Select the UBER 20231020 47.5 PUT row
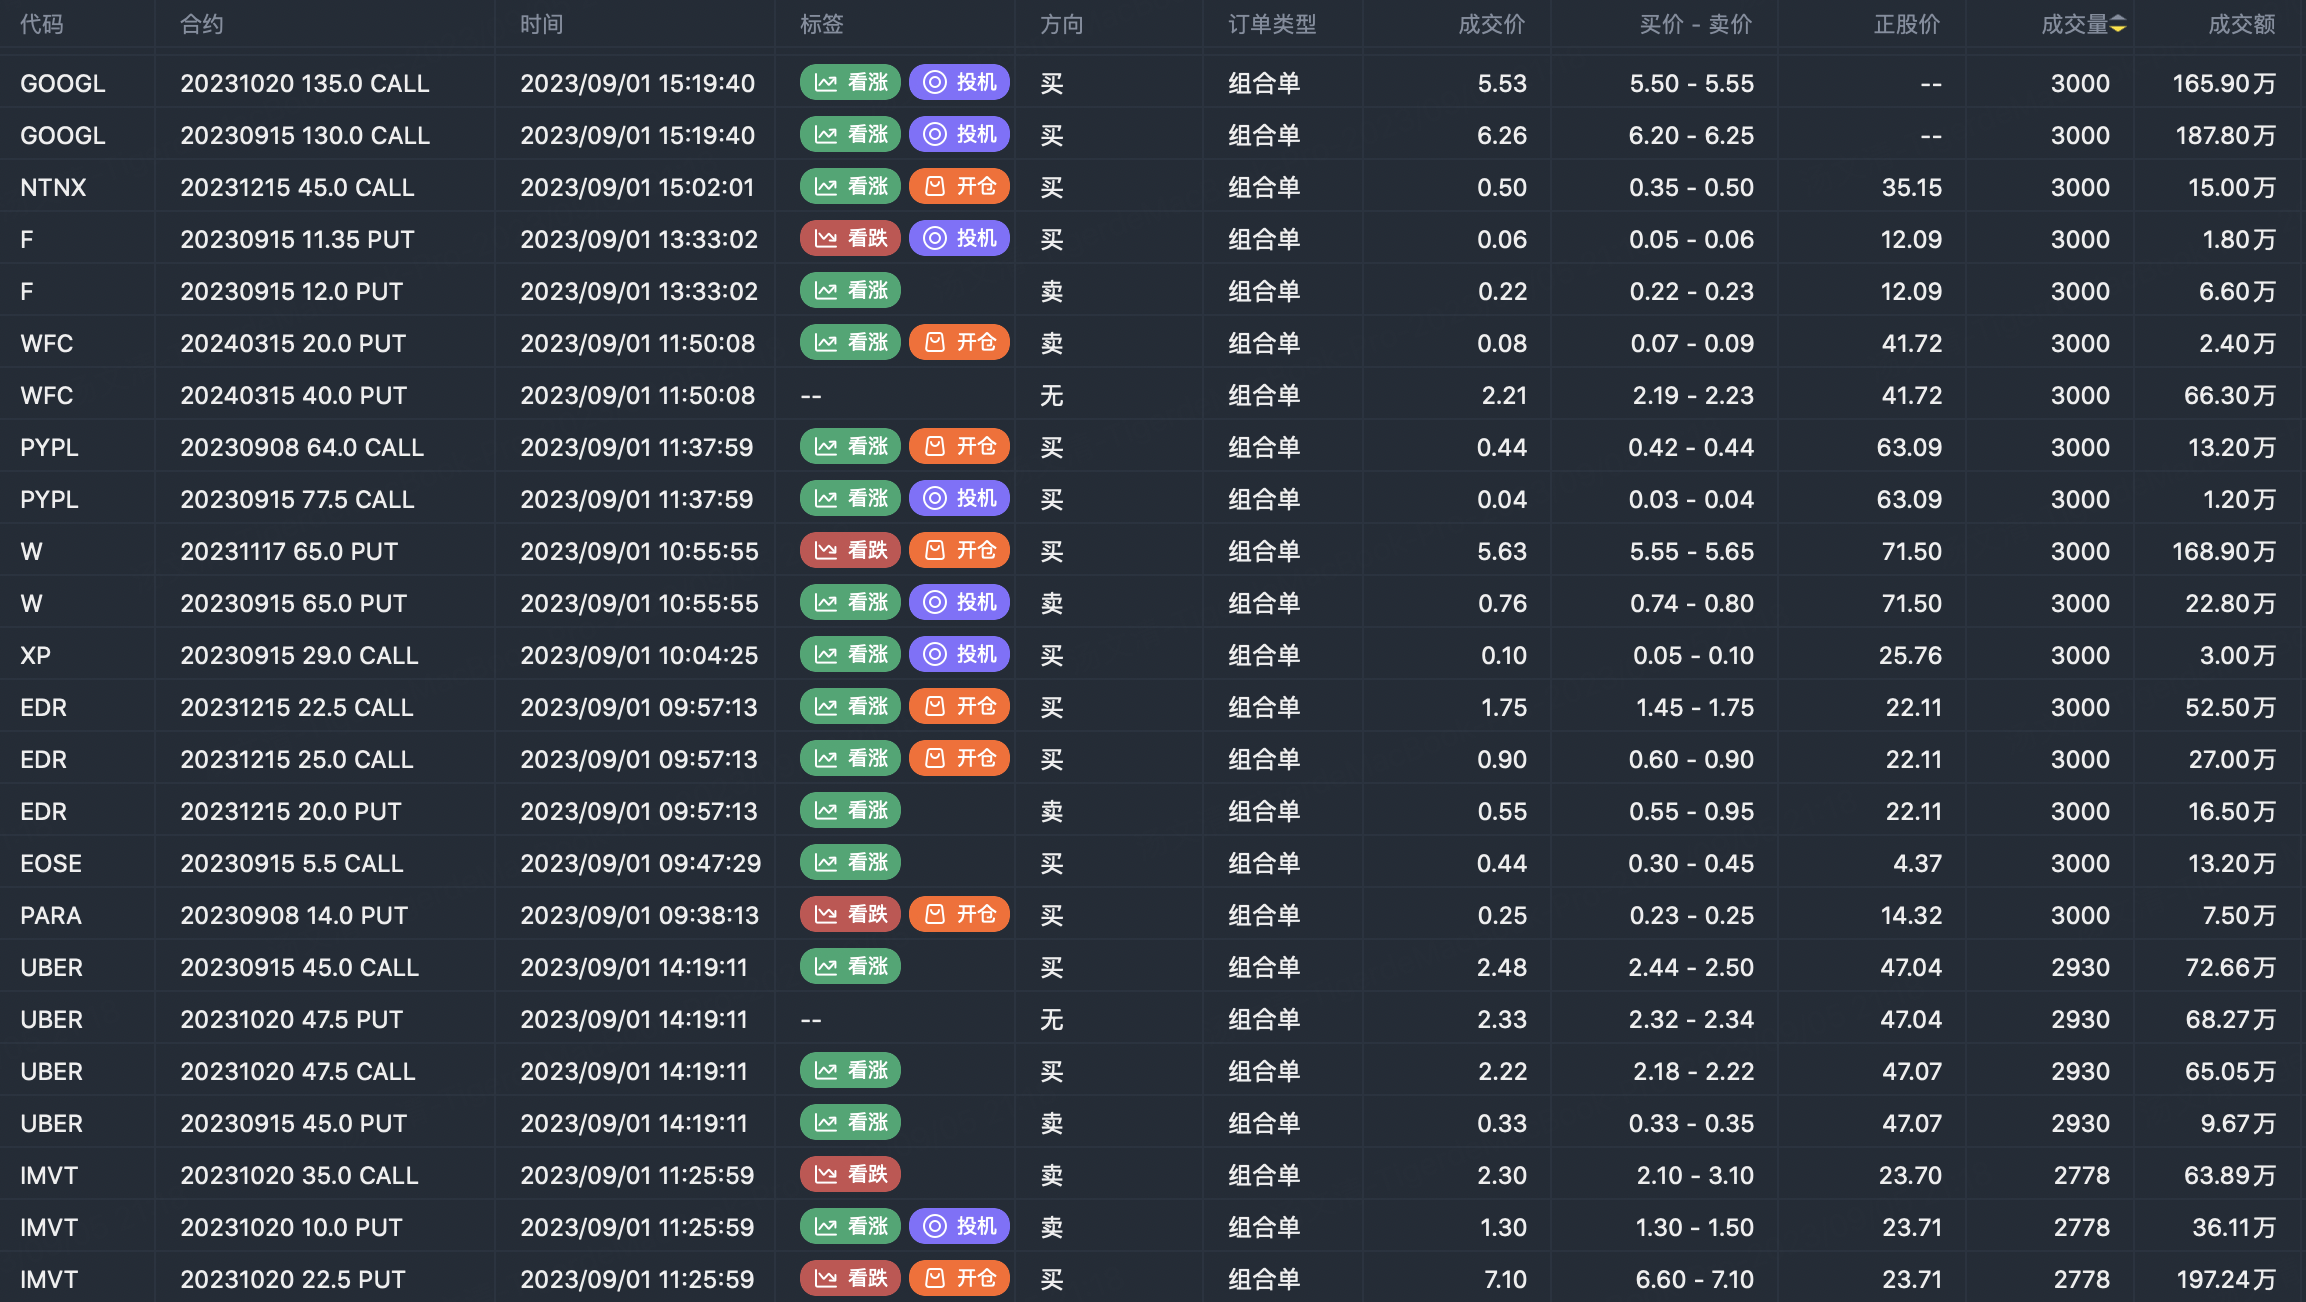 click(x=291, y=1019)
